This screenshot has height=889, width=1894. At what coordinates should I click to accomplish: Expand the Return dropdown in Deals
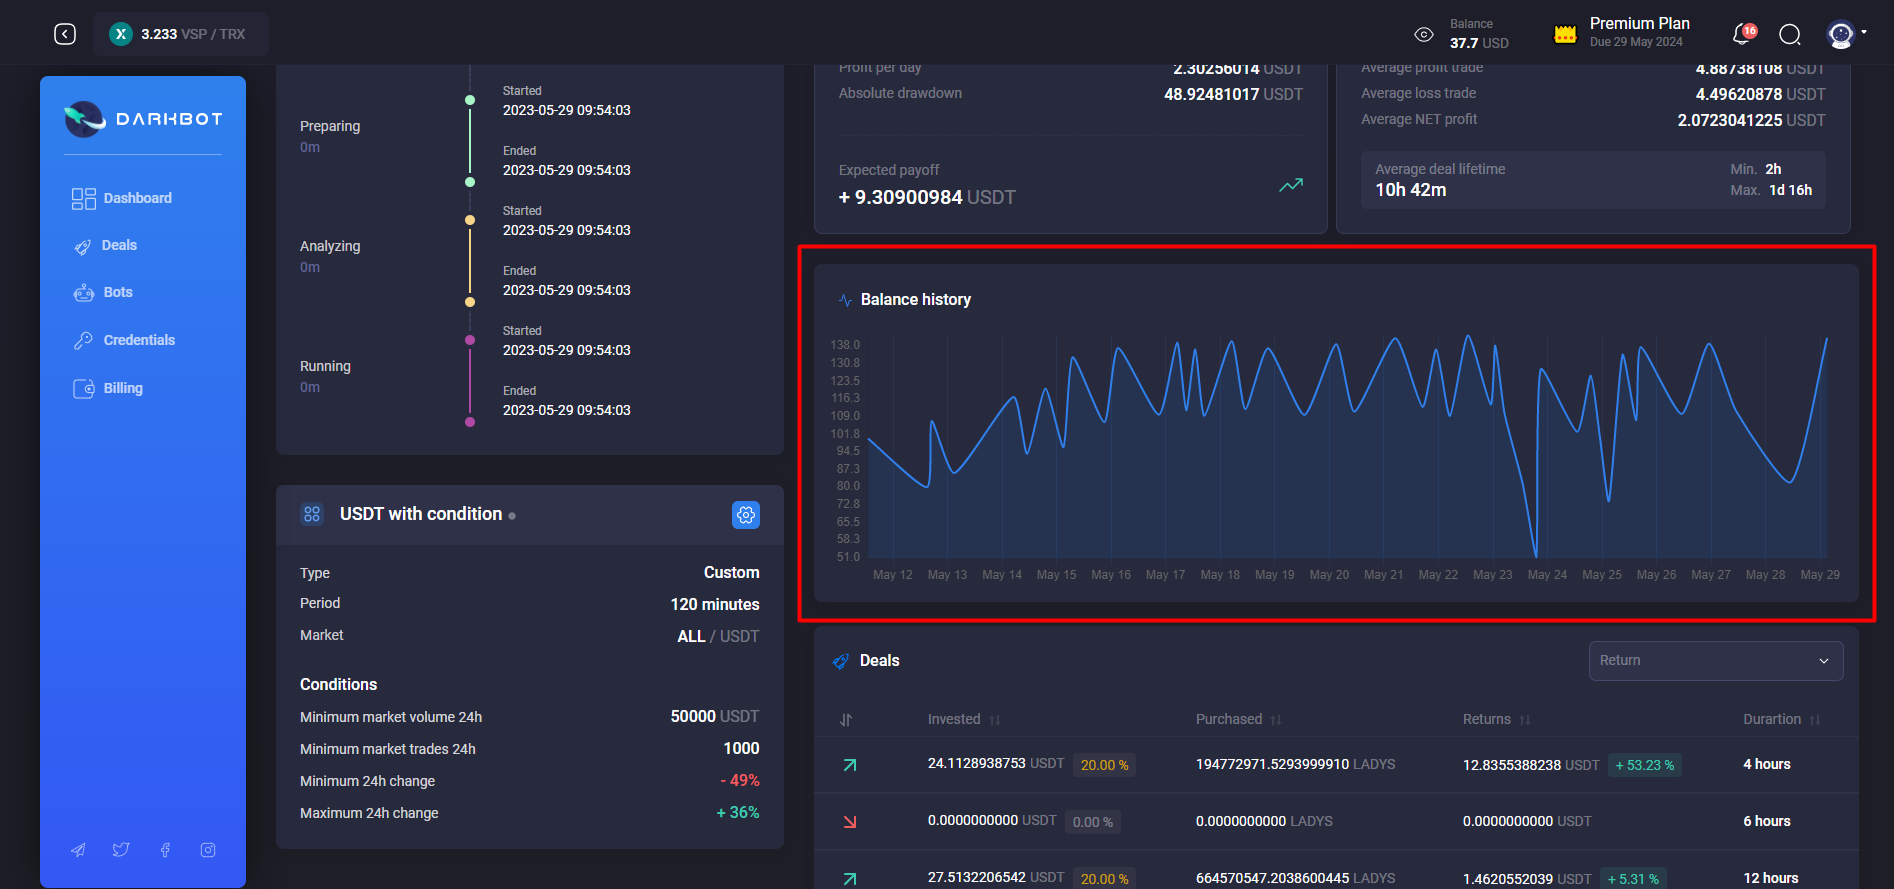[x=1715, y=660]
